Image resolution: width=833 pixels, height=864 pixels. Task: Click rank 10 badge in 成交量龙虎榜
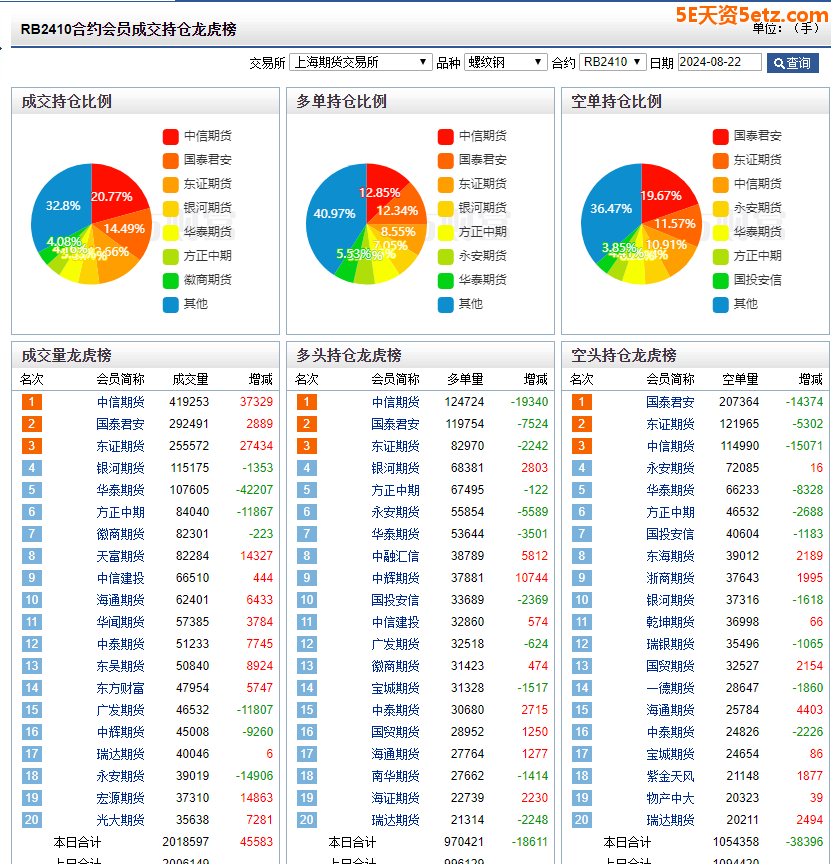pyautogui.click(x=31, y=600)
